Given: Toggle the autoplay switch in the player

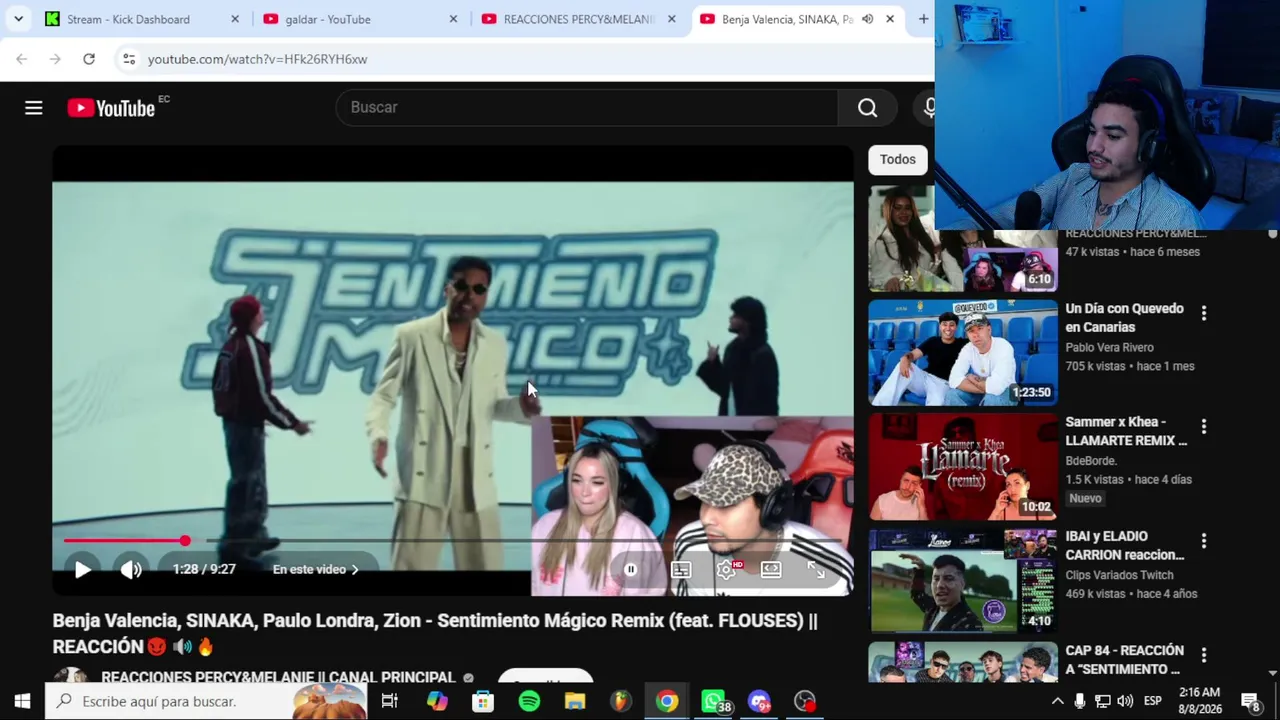Looking at the screenshot, I should point(631,569).
